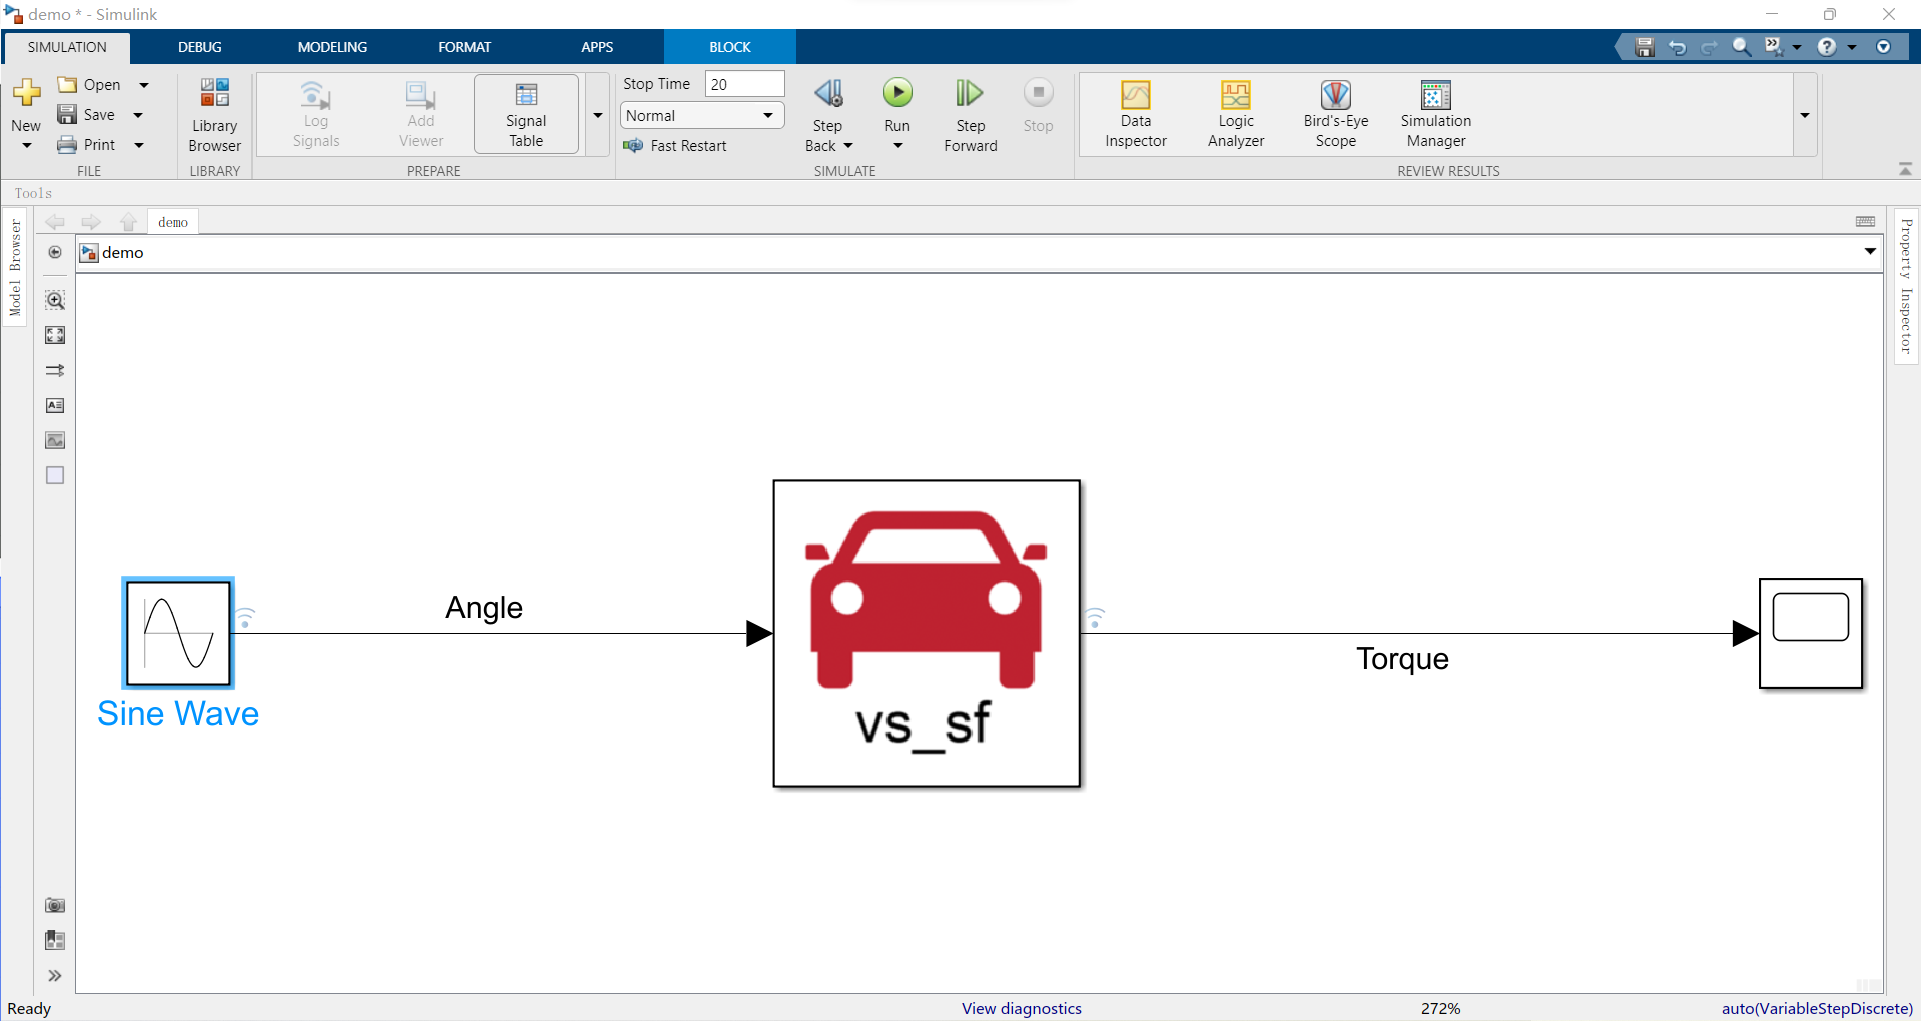This screenshot has width=1921, height=1021.
Task: Select the Sine Wave block
Action: (178, 633)
